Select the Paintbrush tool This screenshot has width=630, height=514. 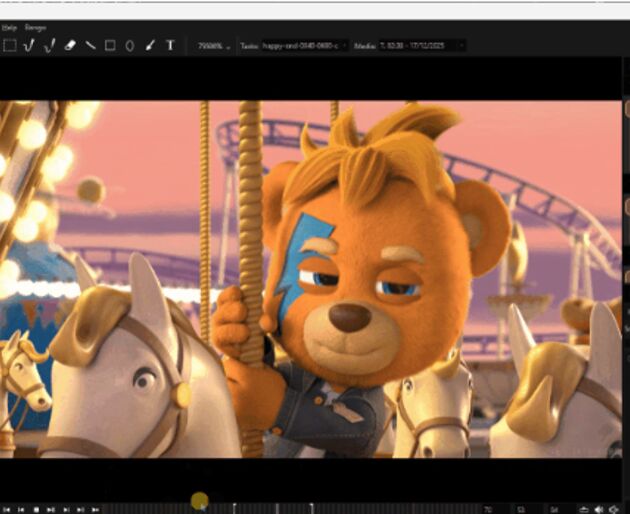pos(150,45)
